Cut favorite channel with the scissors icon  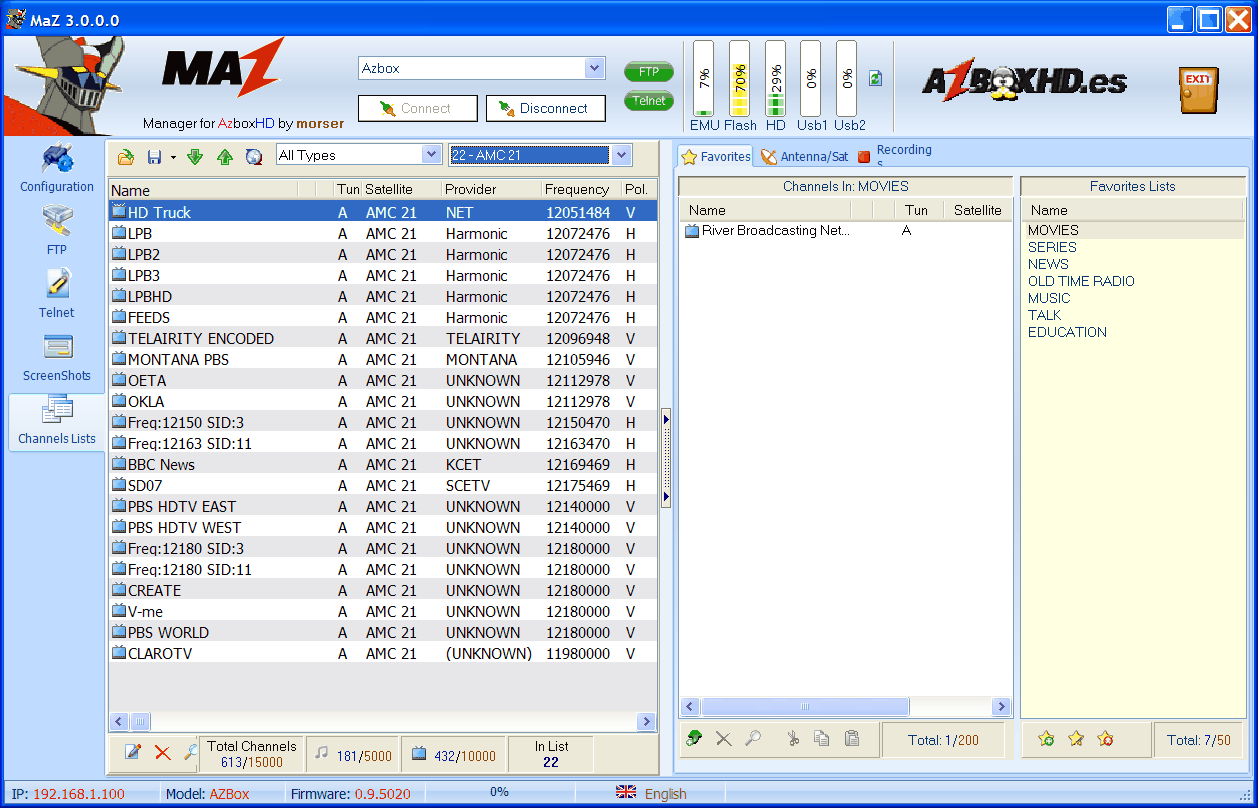[793, 739]
